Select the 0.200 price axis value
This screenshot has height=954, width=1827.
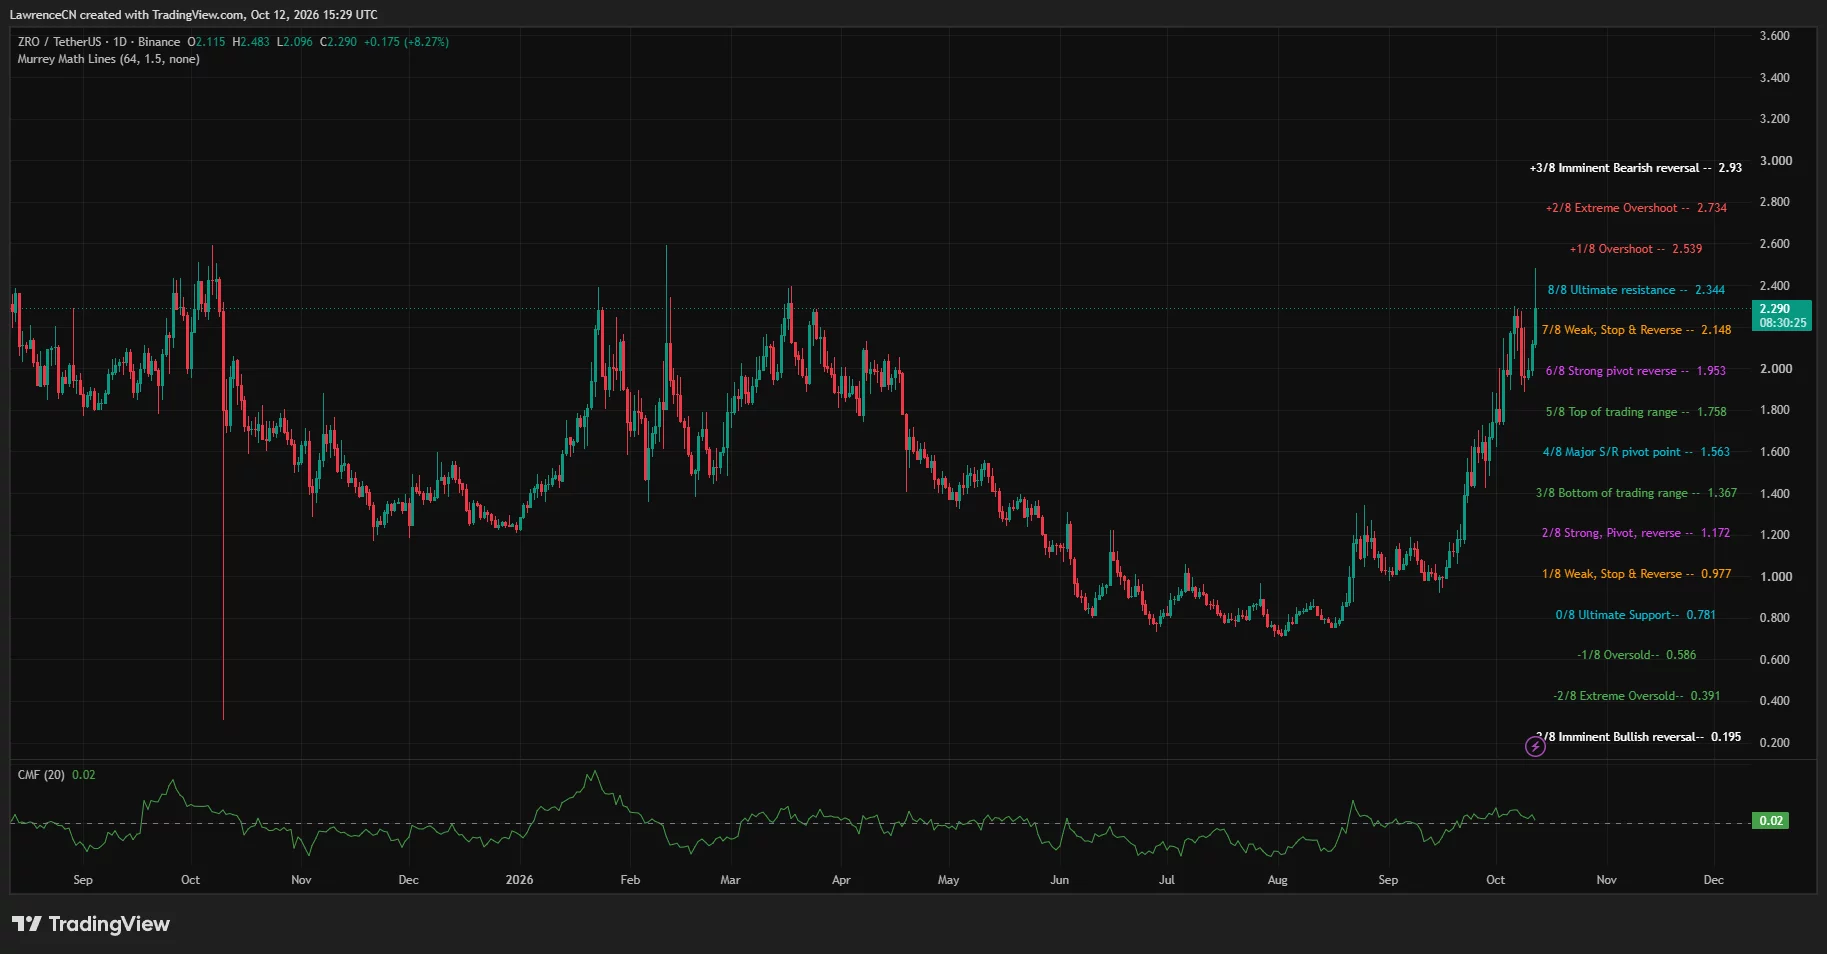point(1775,743)
